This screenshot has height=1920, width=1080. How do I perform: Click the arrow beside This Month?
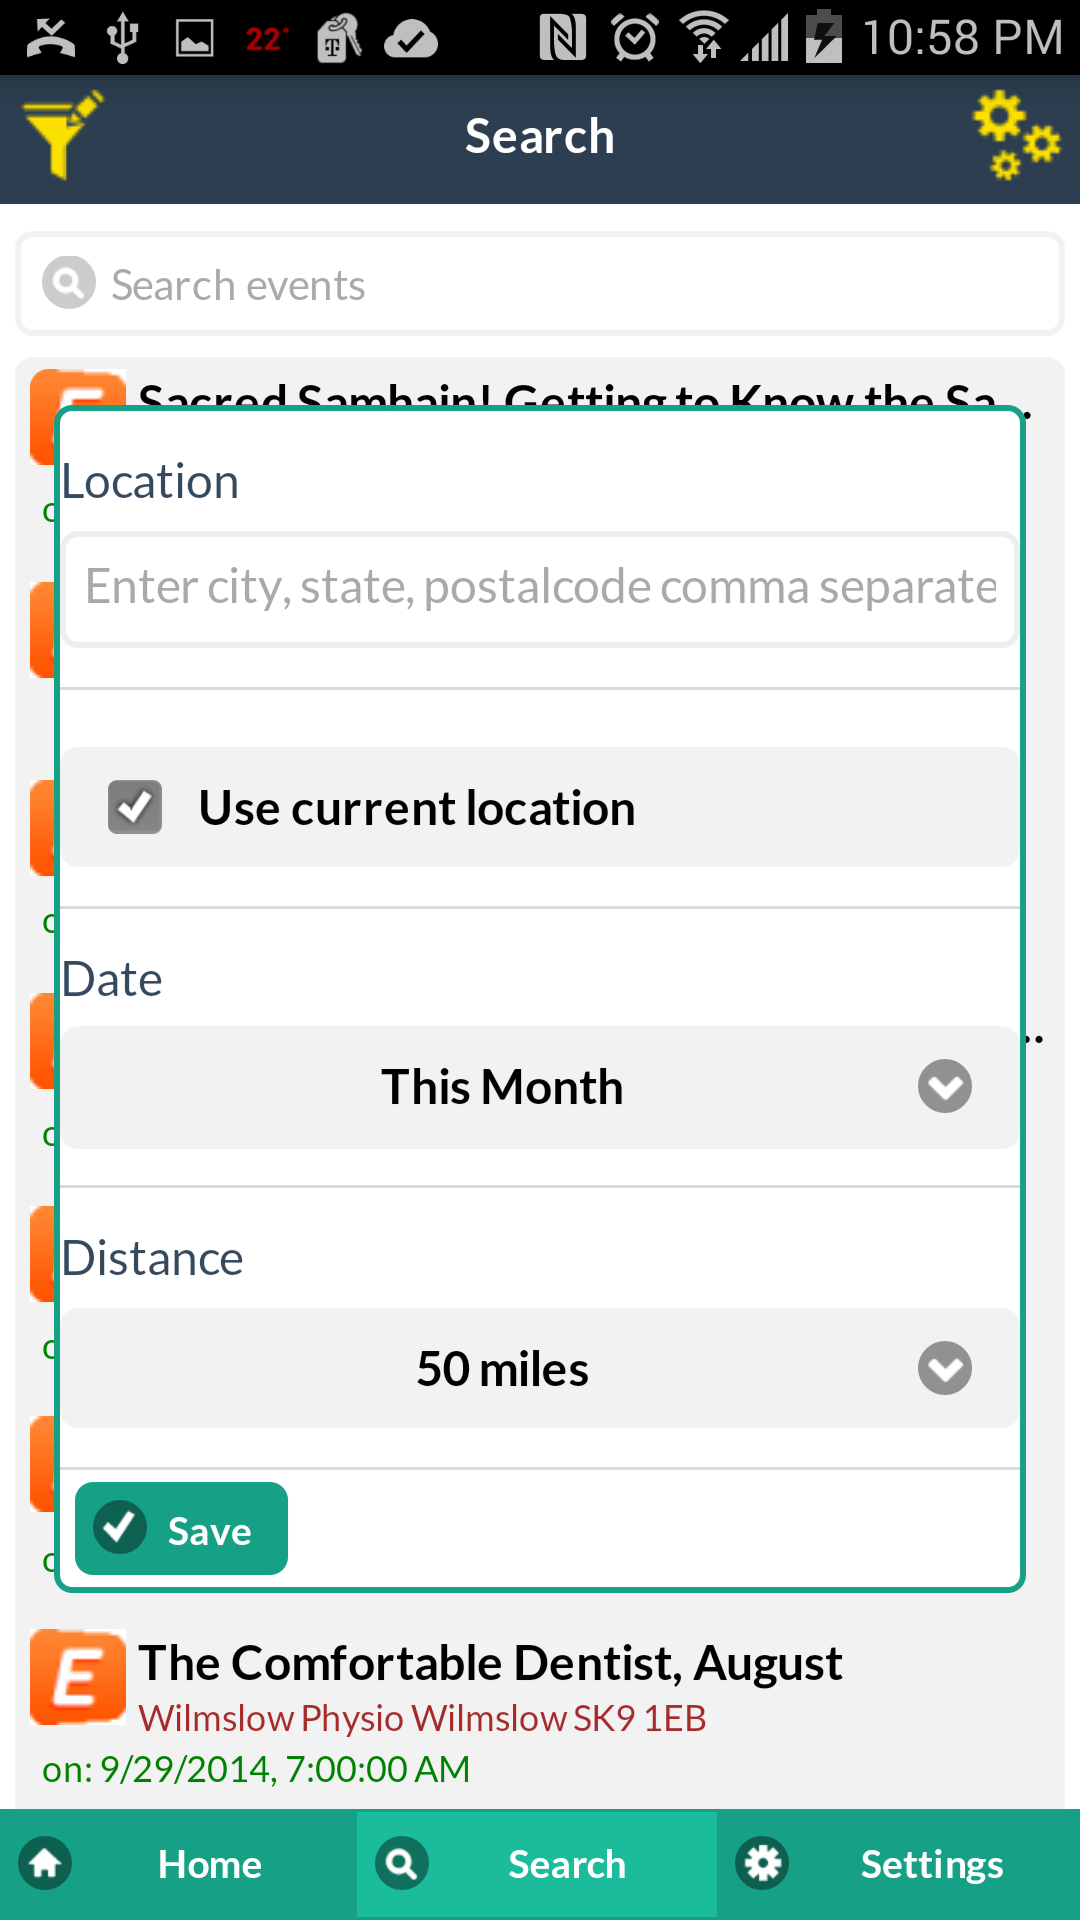(945, 1087)
